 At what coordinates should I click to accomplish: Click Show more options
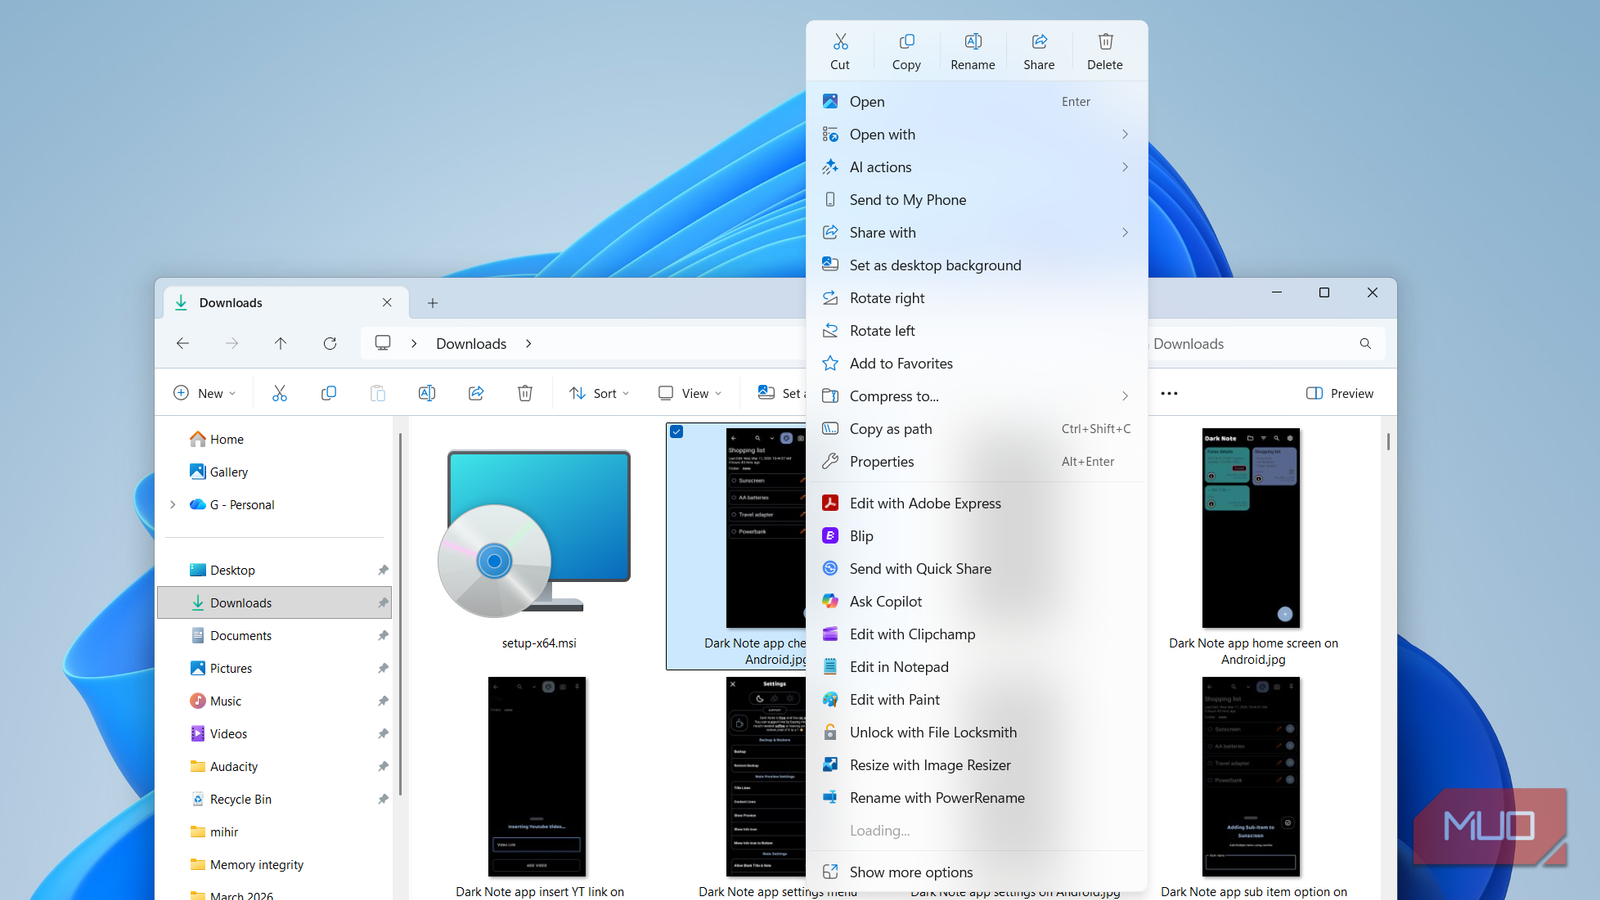pos(977,872)
